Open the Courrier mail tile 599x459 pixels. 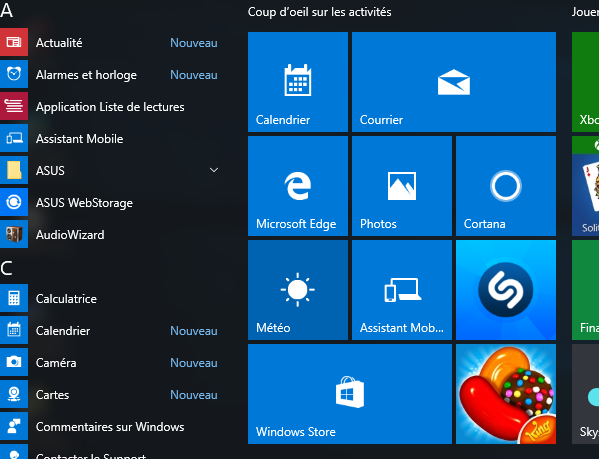pyautogui.click(x=454, y=82)
